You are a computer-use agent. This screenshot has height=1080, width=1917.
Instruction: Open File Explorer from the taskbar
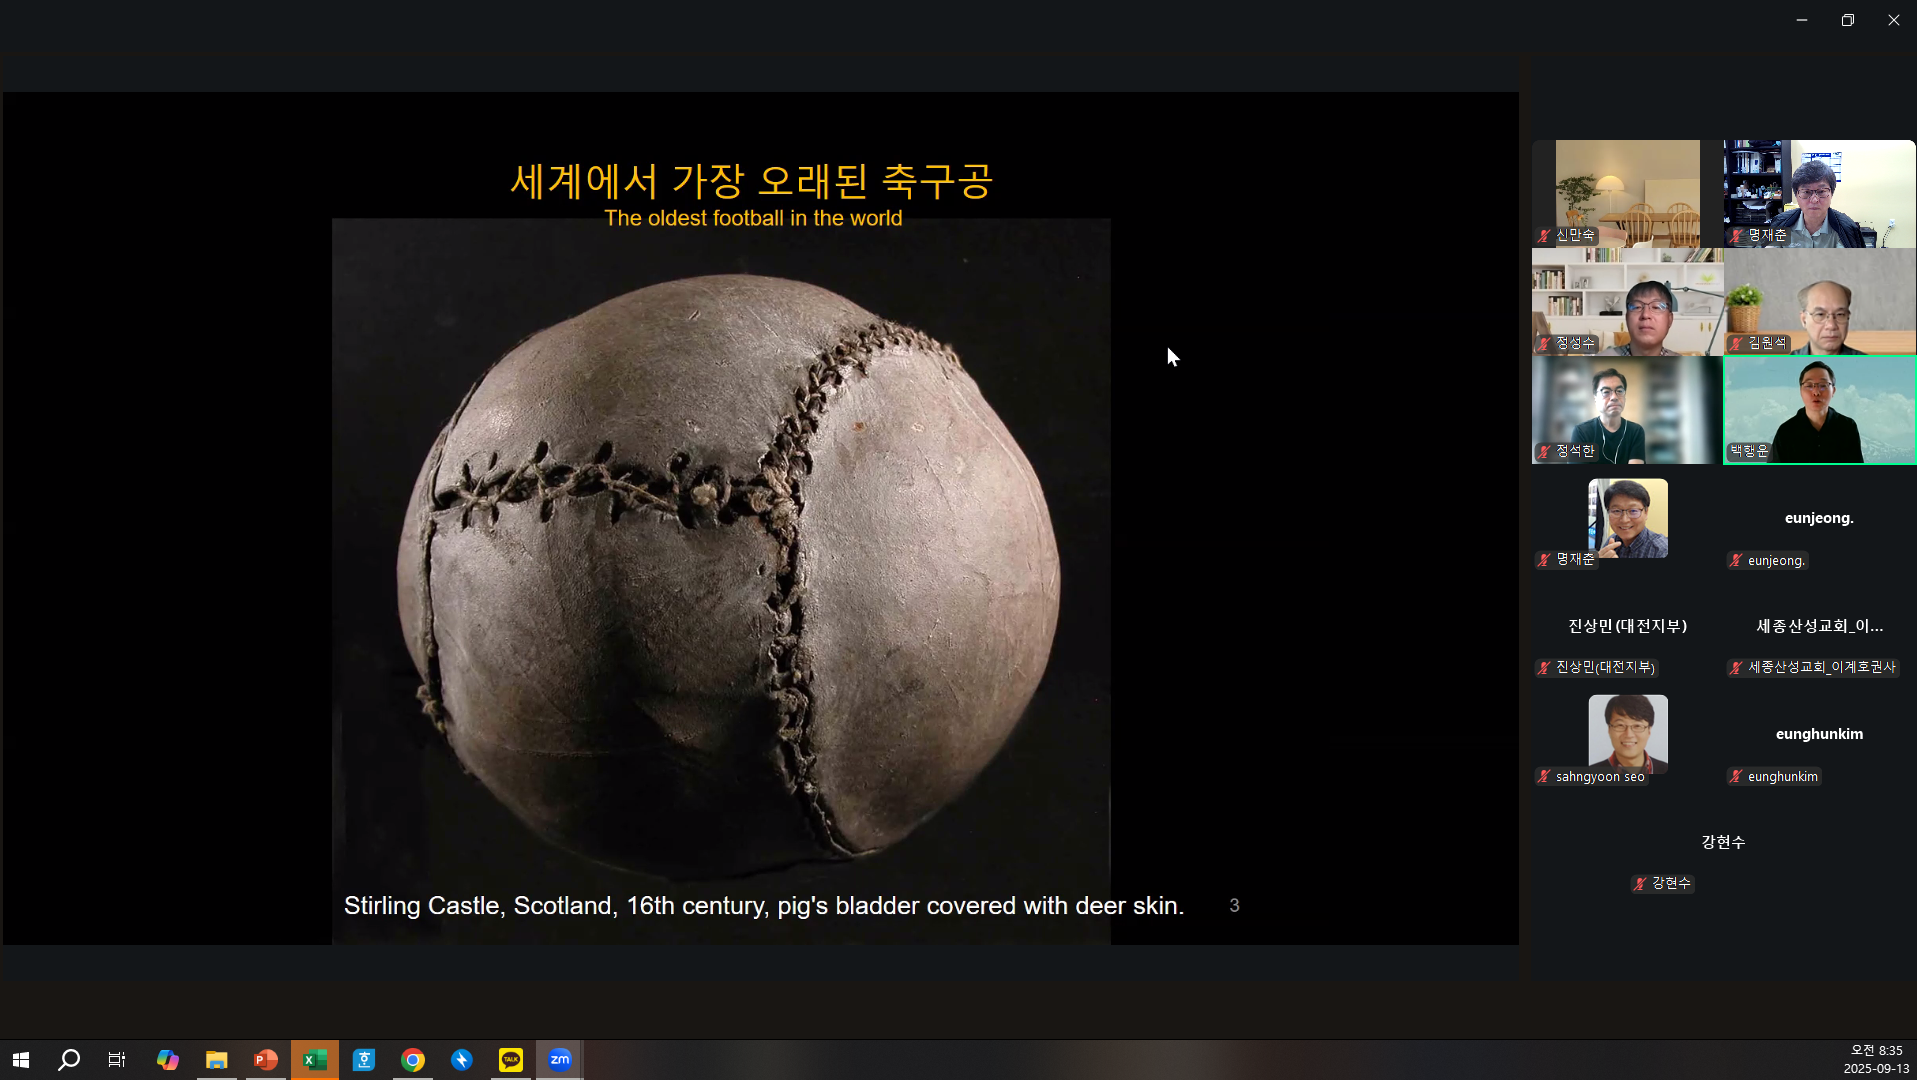point(216,1059)
